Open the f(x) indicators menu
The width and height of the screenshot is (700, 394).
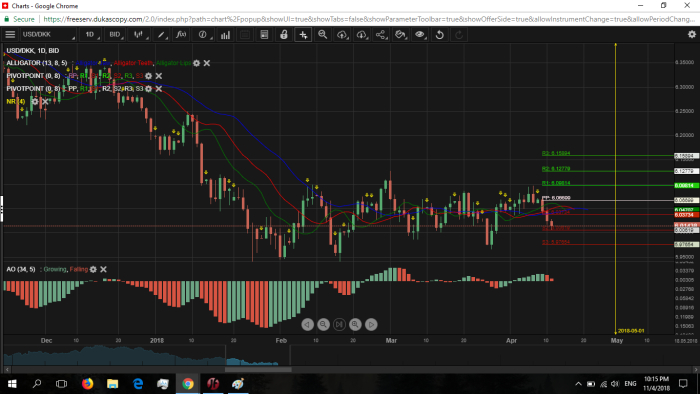click(181, 34)
